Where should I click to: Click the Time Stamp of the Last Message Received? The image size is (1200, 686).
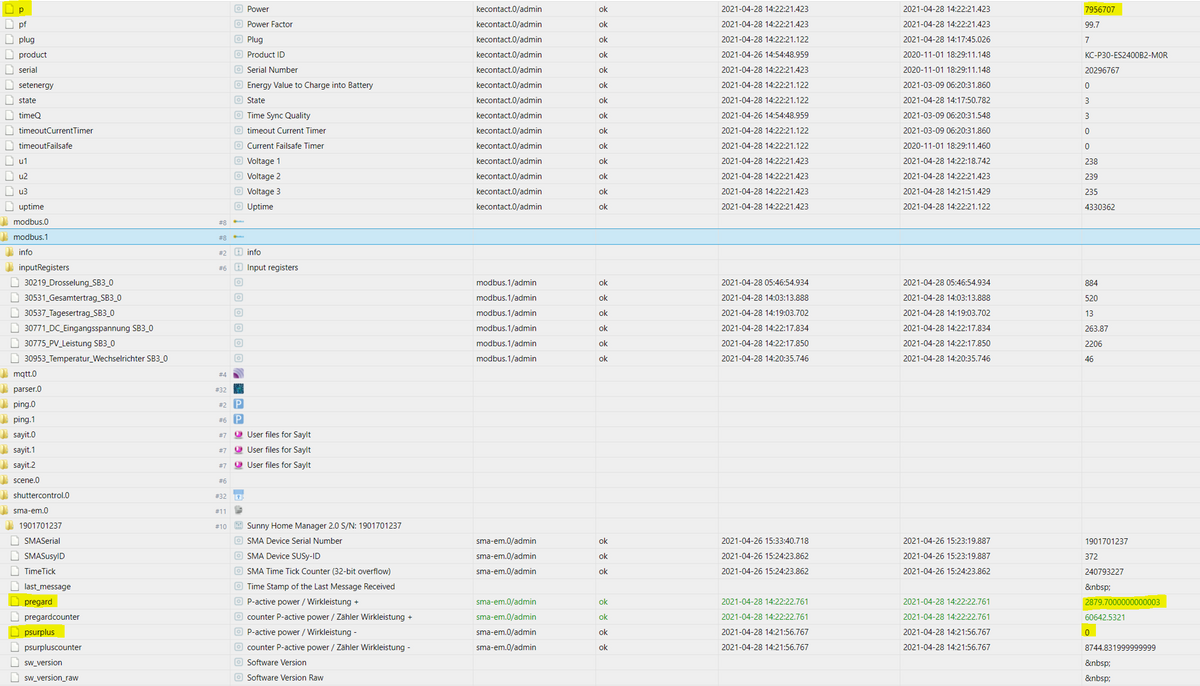(x=321, y=586)
